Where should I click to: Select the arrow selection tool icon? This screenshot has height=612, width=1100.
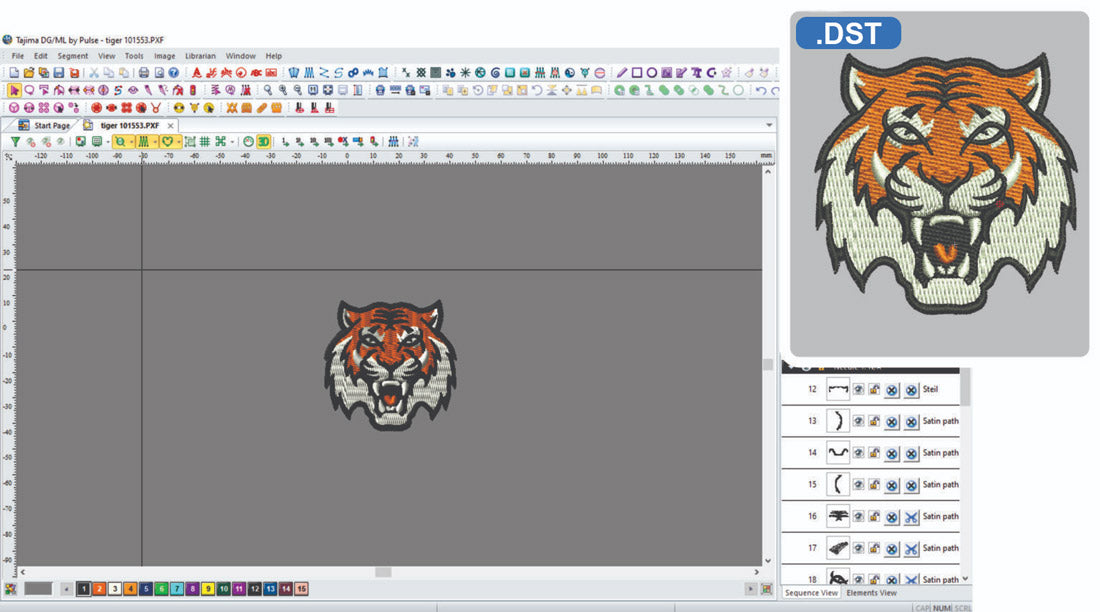(15, 89)
